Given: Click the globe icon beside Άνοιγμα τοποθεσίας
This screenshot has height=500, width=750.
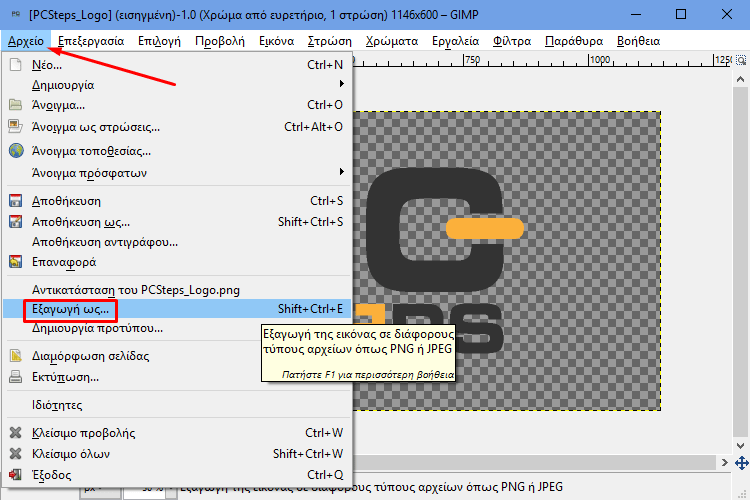Looking at the screenshot, I should click(16, 151).
